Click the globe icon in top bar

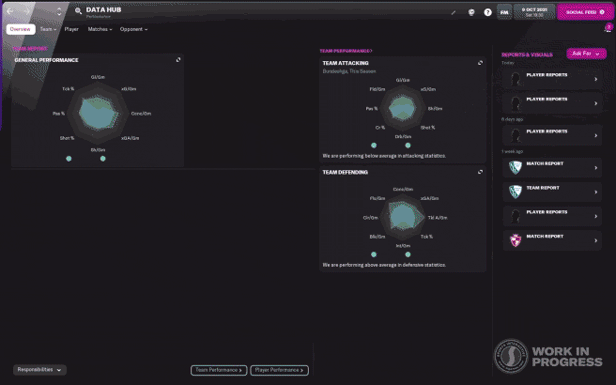(x=471, y=12)
